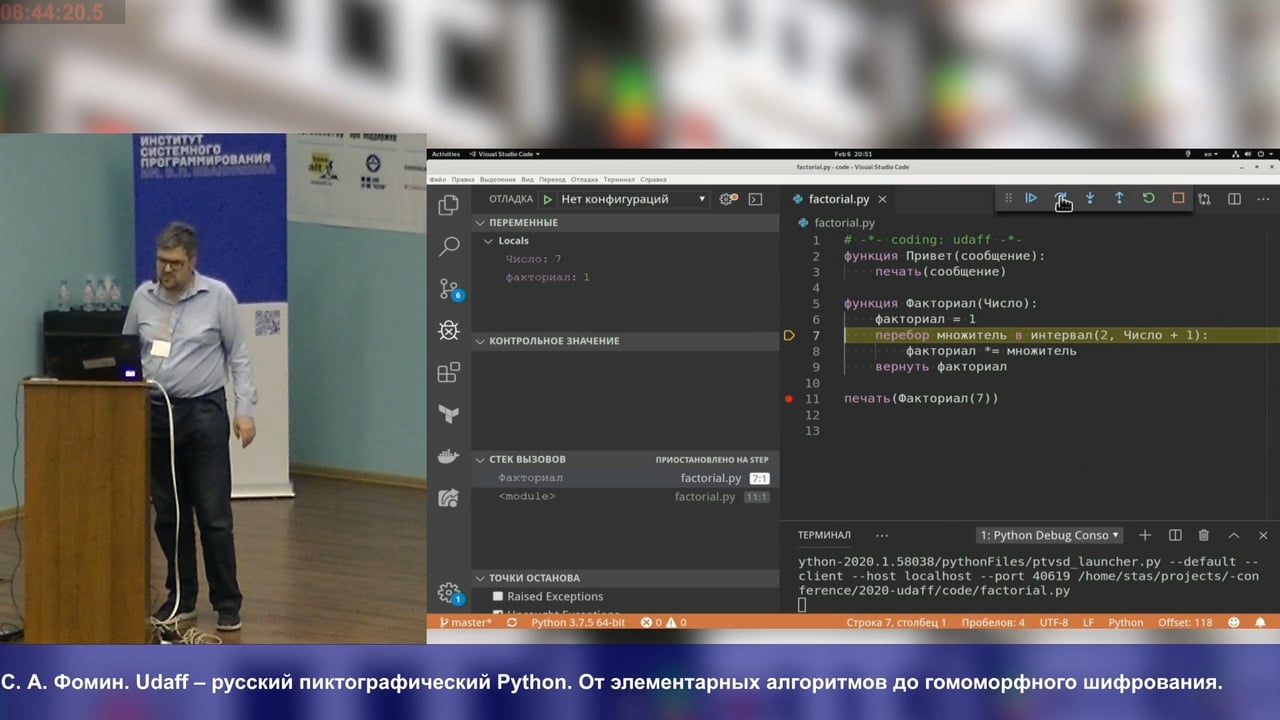Open the Debug Console icon

pos(755,199)
